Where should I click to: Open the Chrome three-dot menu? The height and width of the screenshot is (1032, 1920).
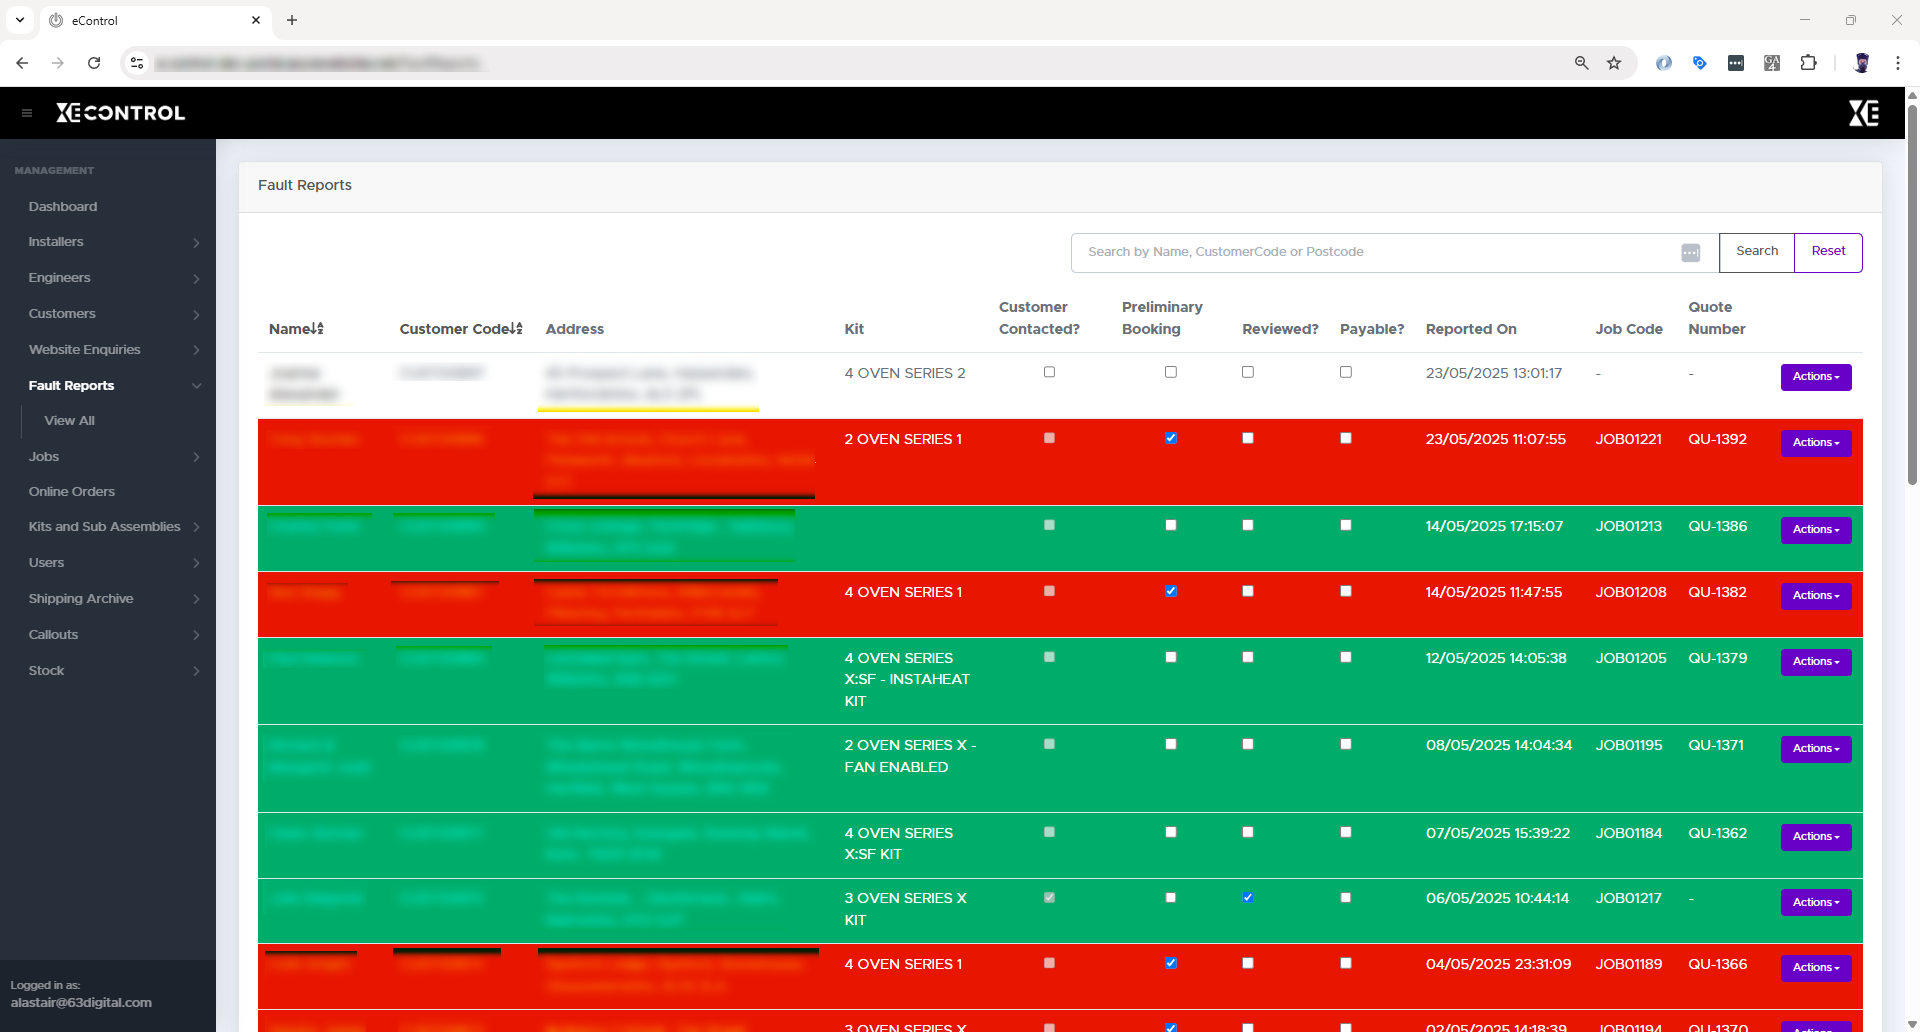(1898, 63)
